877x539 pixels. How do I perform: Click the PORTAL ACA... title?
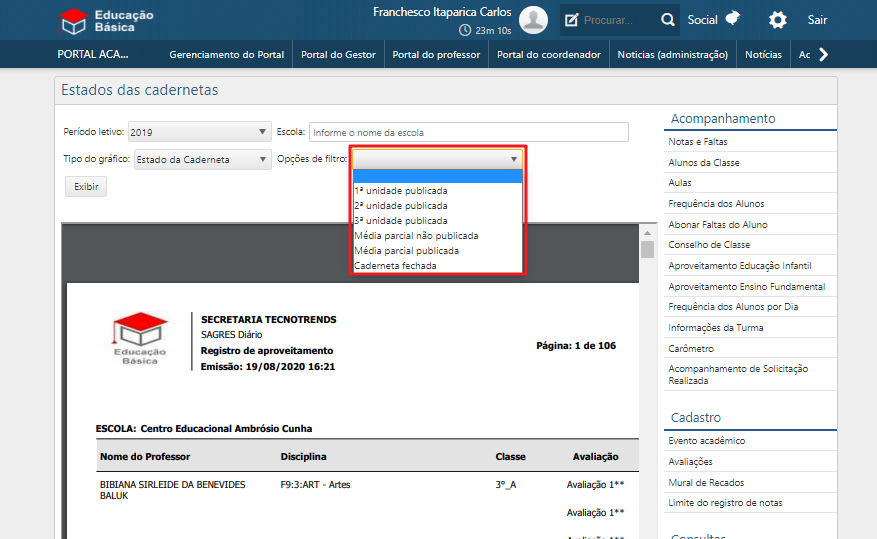tap(93, 54)
